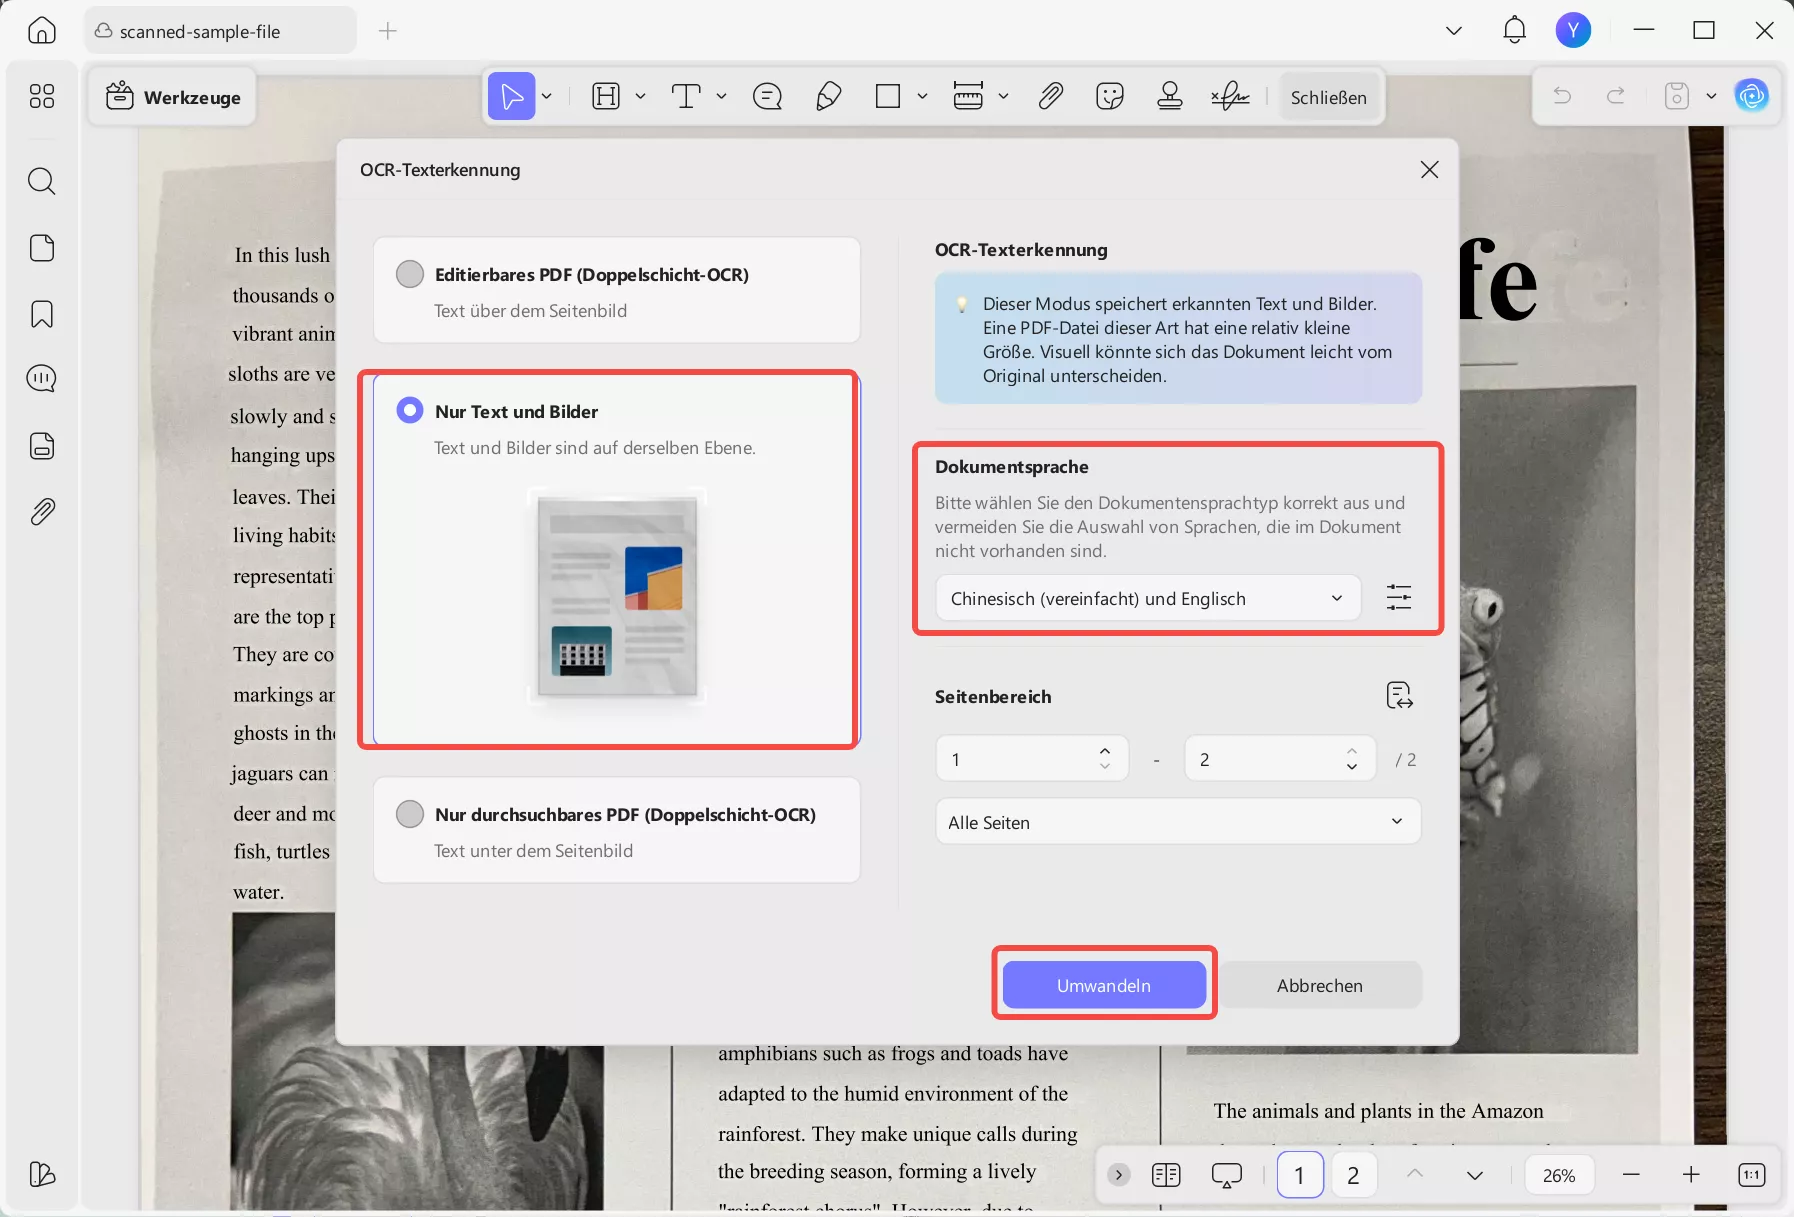
Task: Open the search panel in left sidebar
Action: (42, 181)
